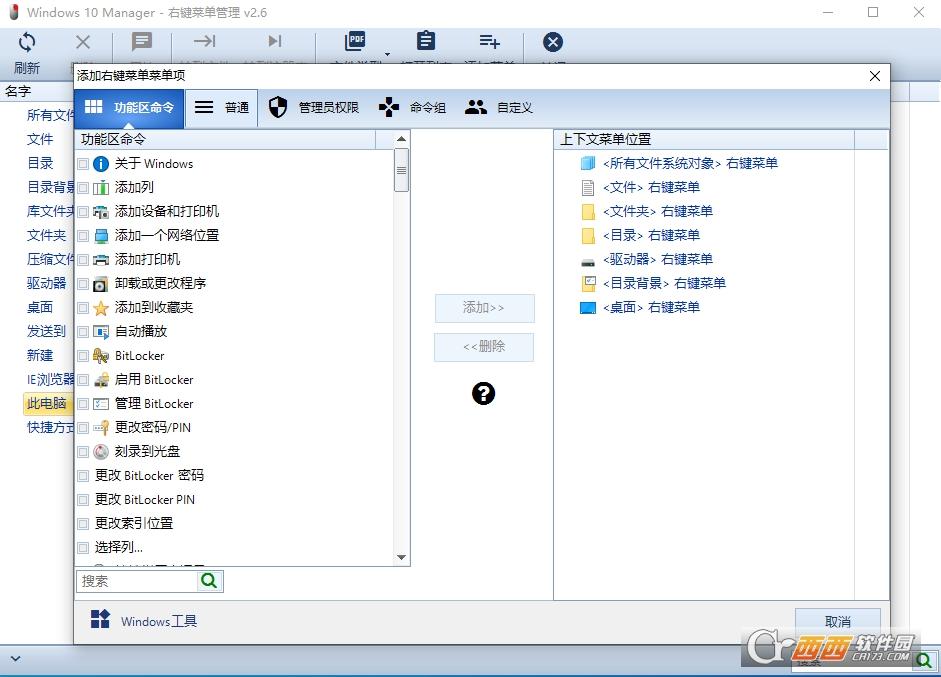This screenshot has height=677, width=941.
Task: Click the icon beside 启用 BitLocker
Action: tap(101, 380)
